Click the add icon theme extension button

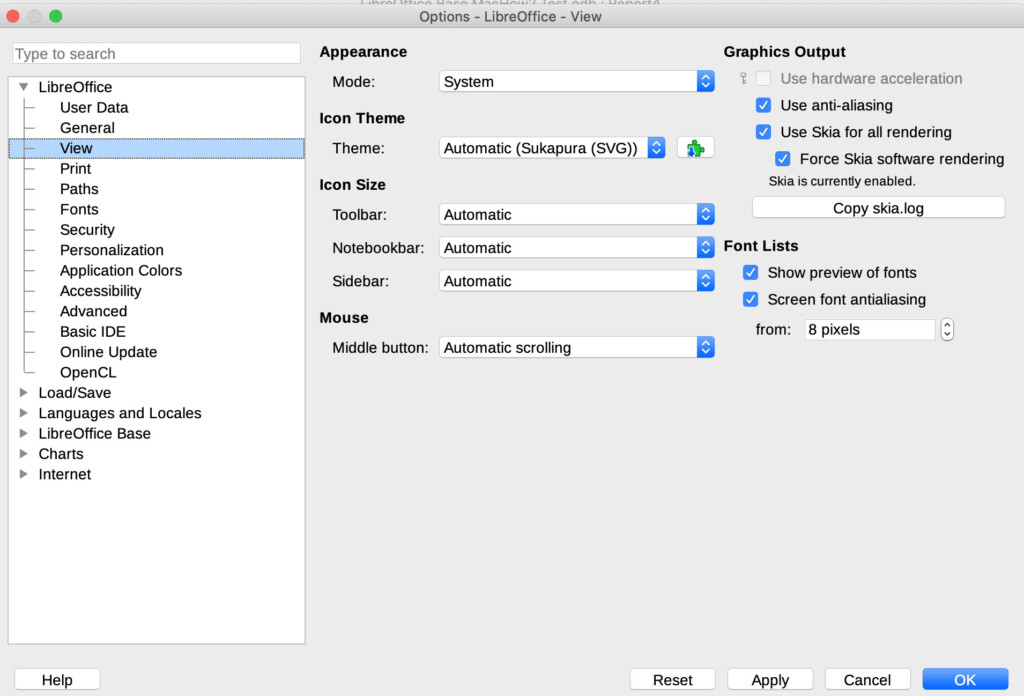[696, 148]
